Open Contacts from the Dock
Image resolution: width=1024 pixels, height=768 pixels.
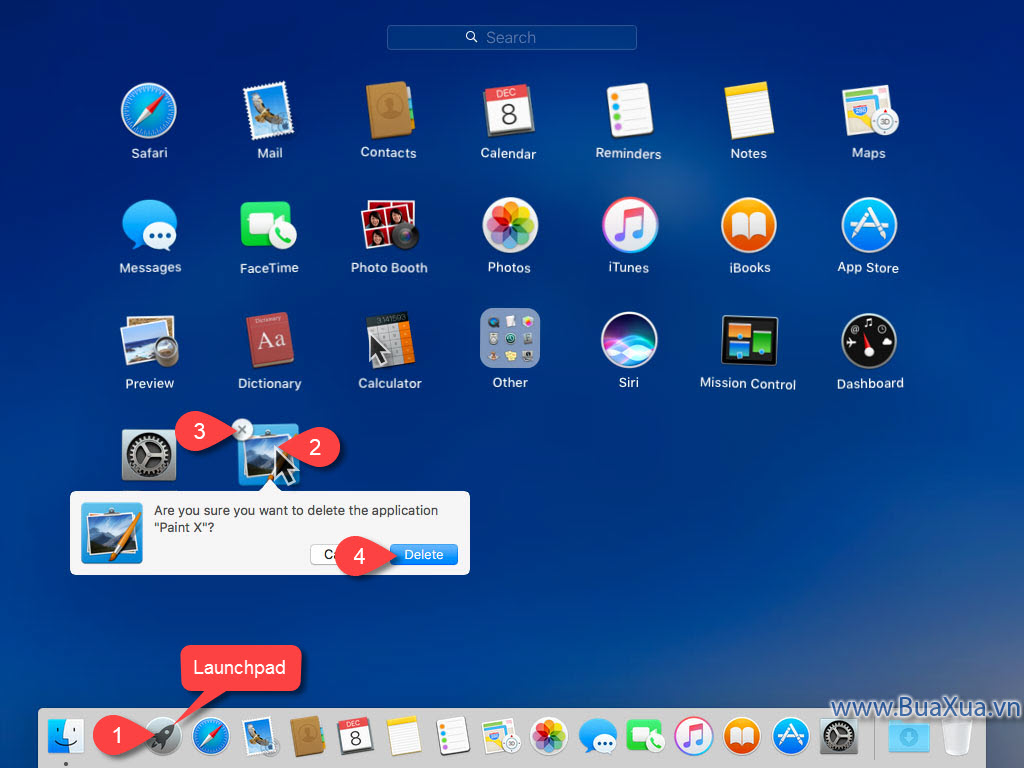point(308,736)
